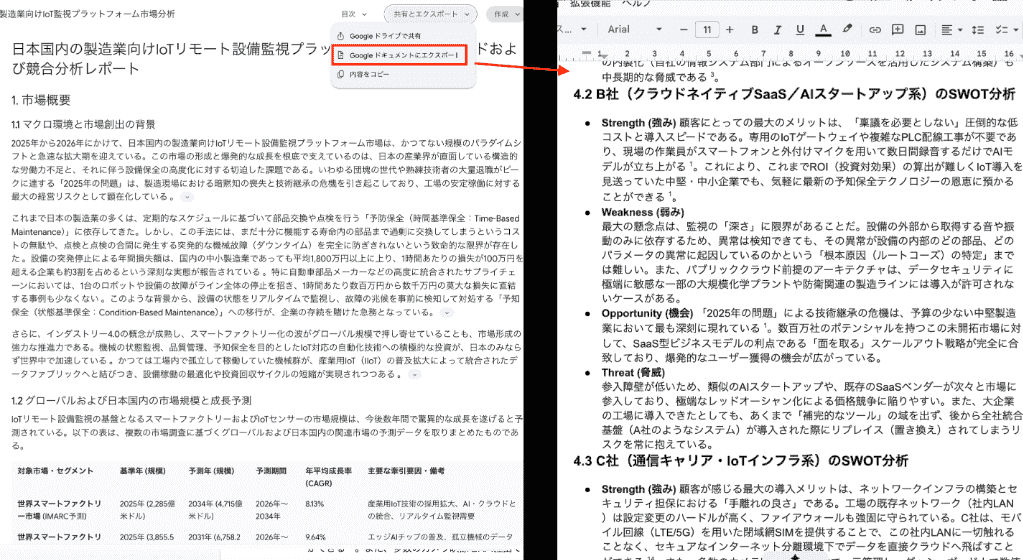Open the Arial font family dropdown
The width and height of the screenshot is (1023, 560).
pos(634,29)
